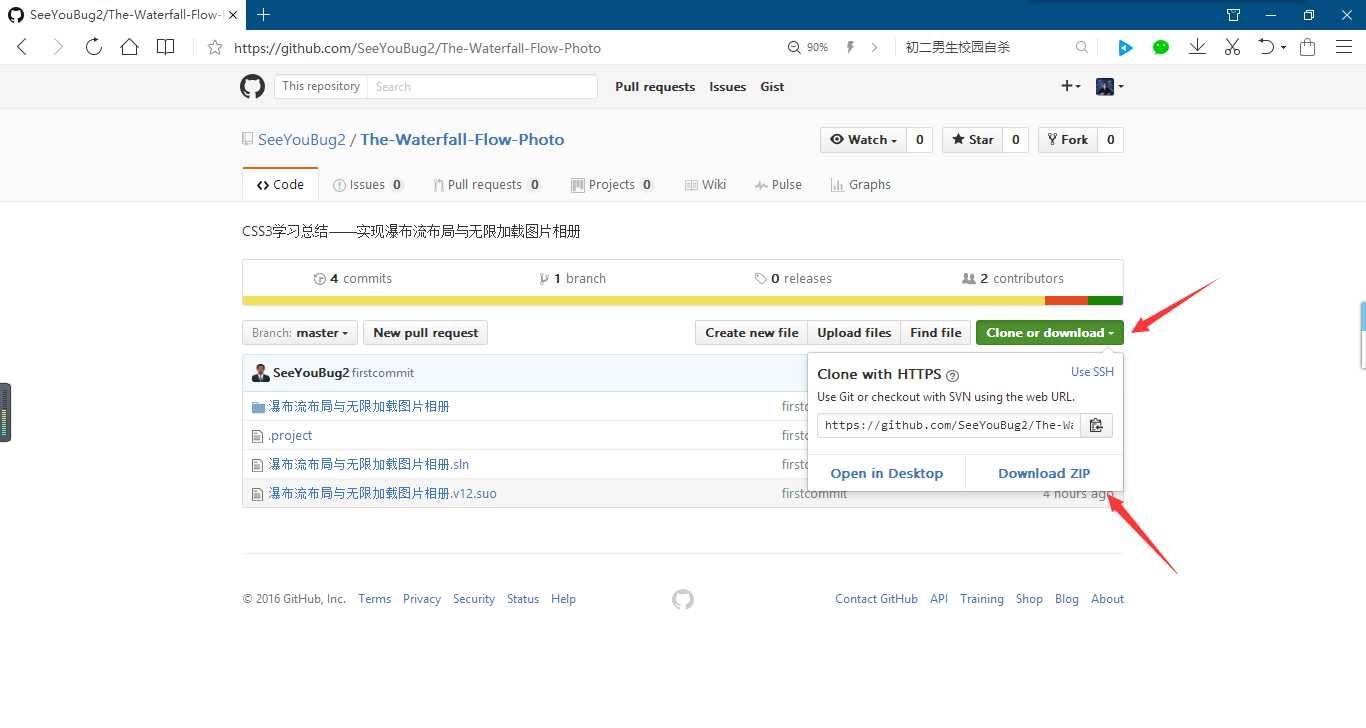Click SeeYouBug2 commit author avatar

261,373
